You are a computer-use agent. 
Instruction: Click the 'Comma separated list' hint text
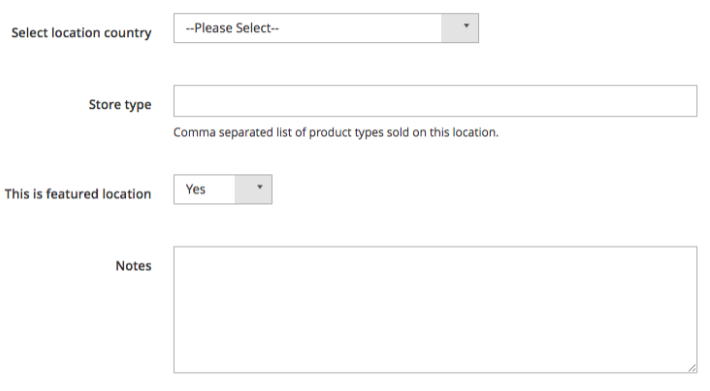[x=336, y=132]
